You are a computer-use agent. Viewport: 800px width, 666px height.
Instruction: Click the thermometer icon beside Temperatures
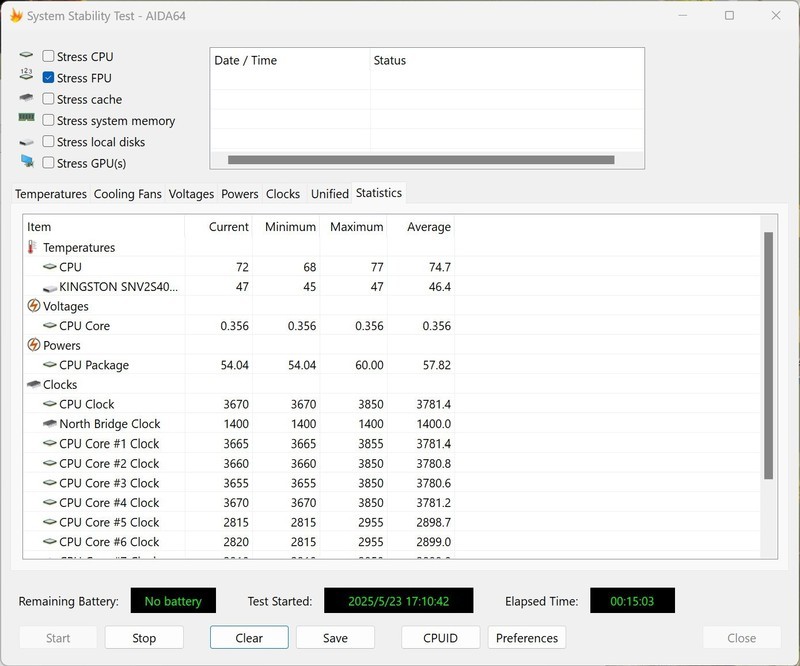[x=33, y=247]
